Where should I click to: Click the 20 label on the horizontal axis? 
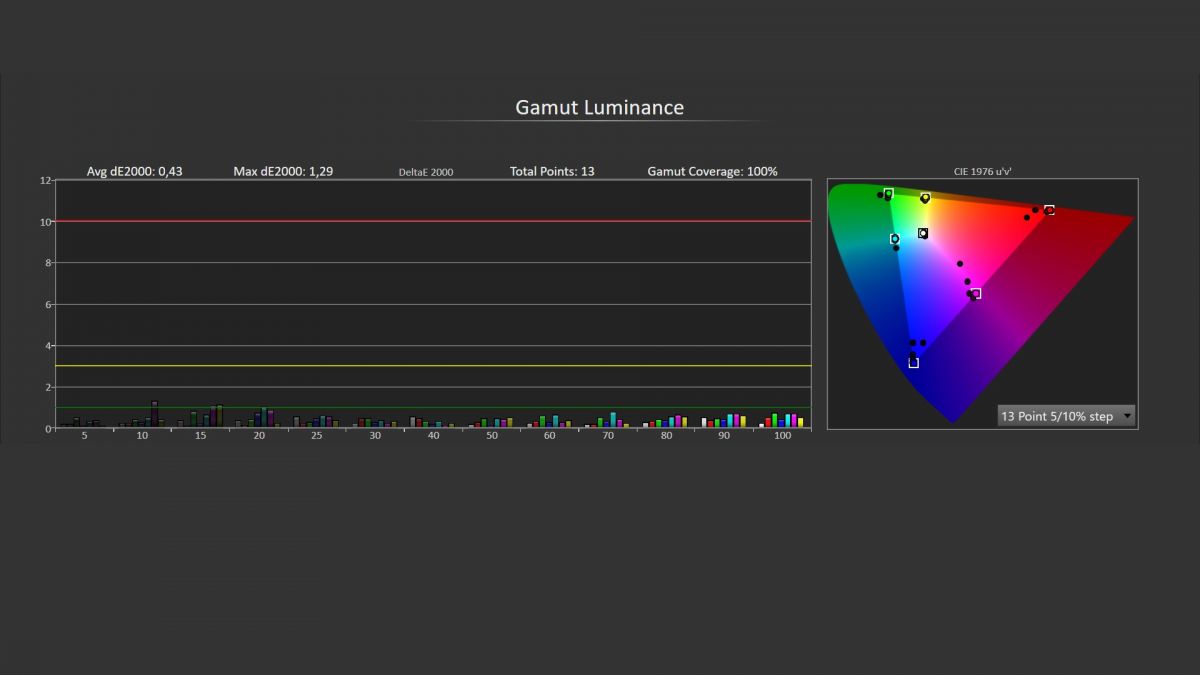(259, 437)
